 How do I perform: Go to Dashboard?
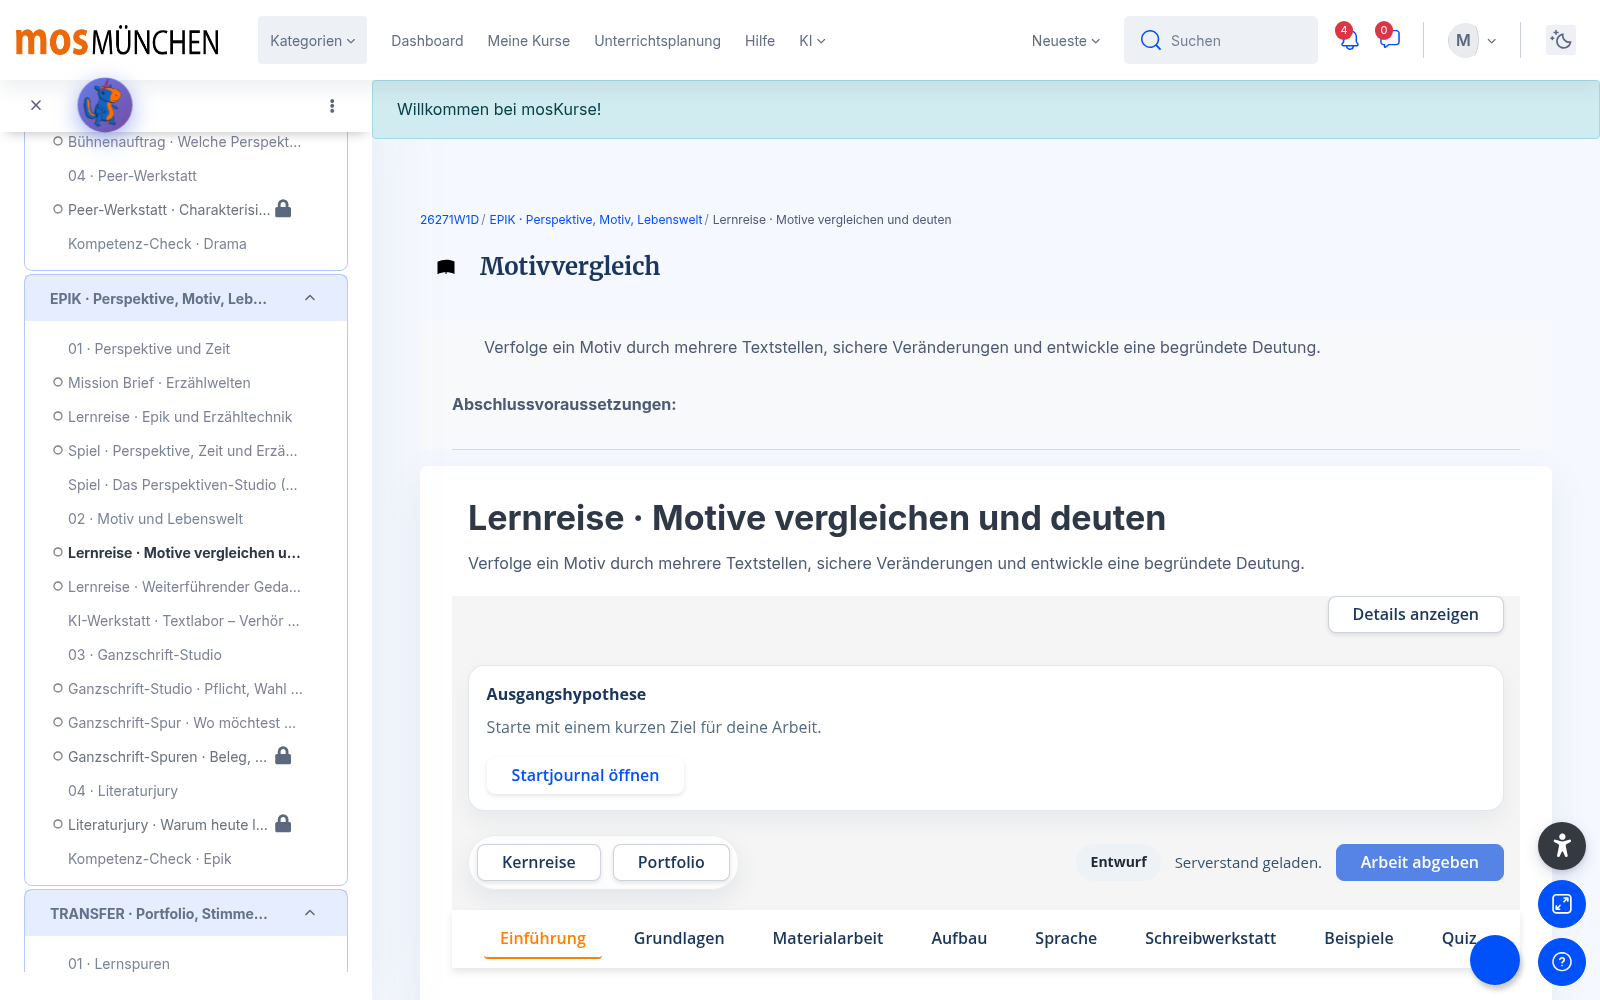(x=427, y=41)
